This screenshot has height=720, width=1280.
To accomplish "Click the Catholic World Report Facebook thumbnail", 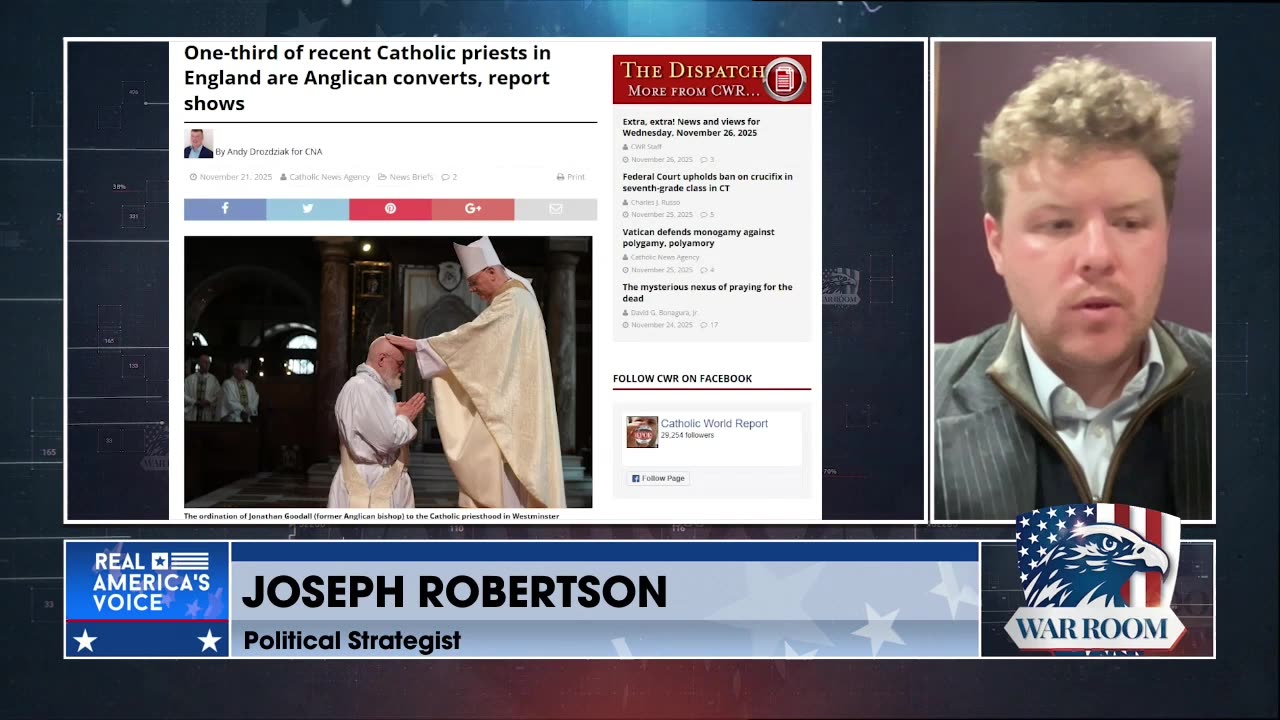I will [642, 432].
